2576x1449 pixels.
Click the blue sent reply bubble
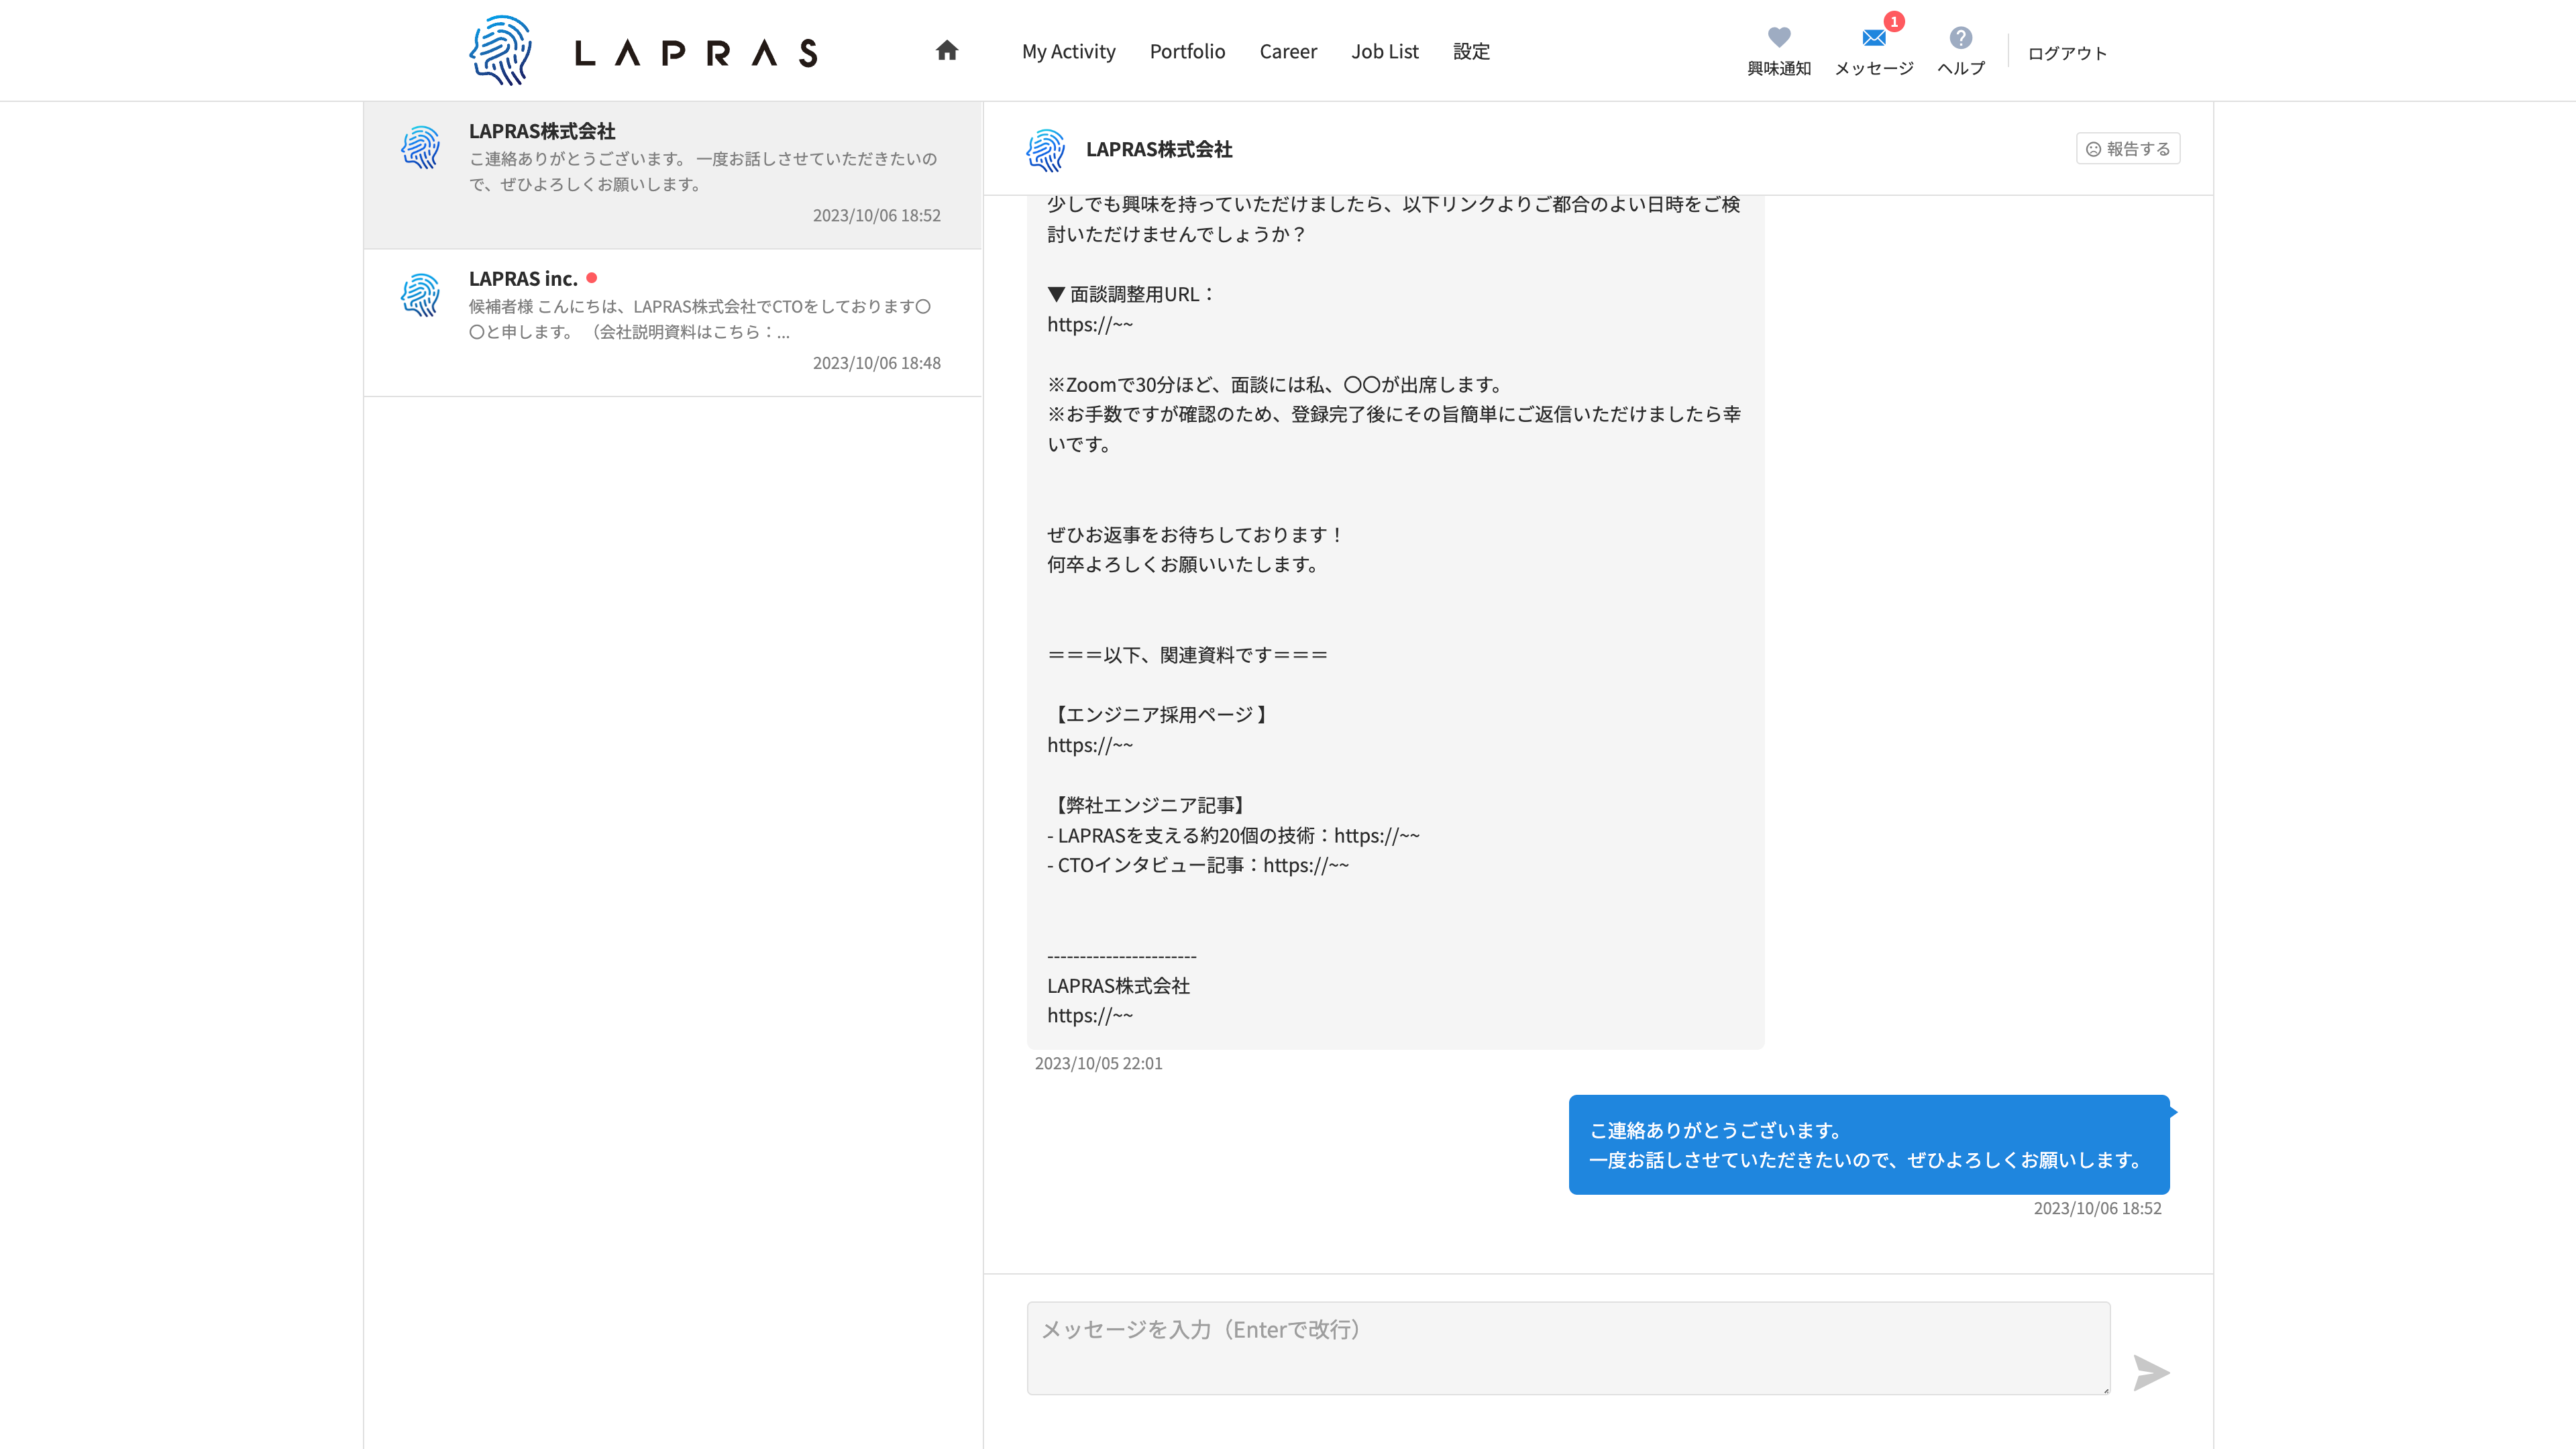pos(1868,1144)
